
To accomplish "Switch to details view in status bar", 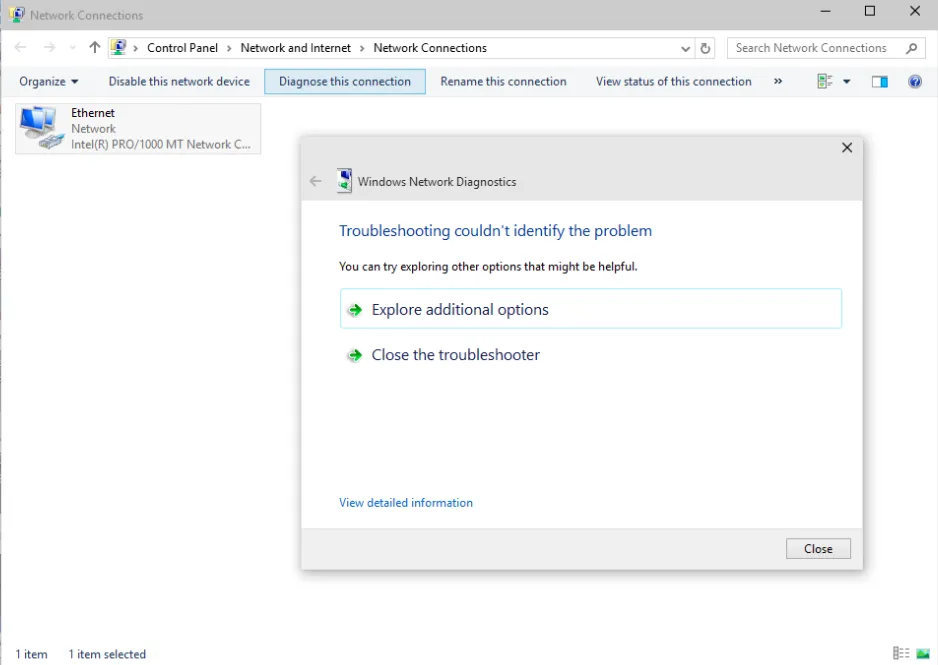I will pos(900,654).
